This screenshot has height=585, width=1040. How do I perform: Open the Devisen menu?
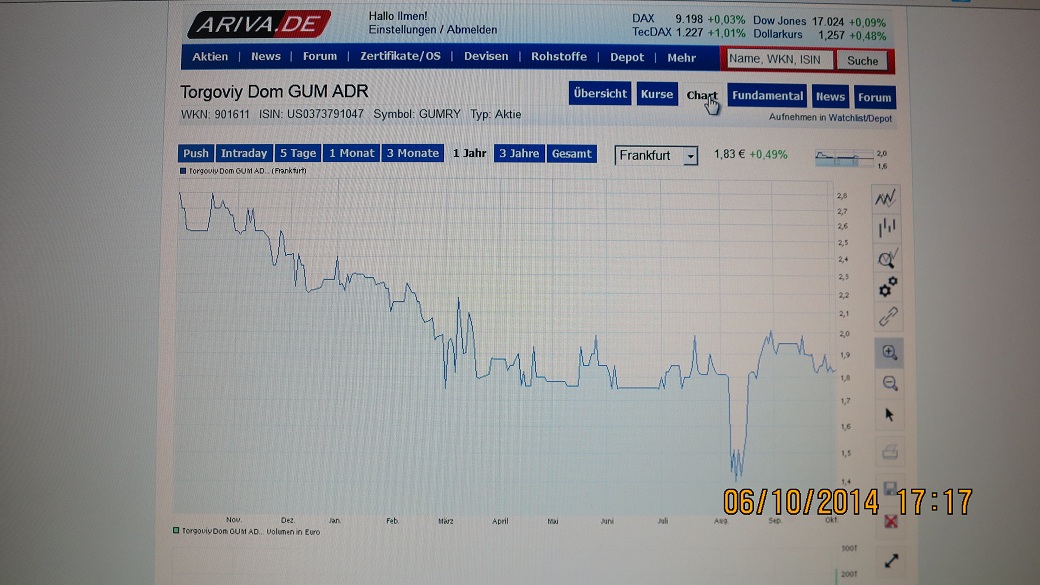(486, 56)
